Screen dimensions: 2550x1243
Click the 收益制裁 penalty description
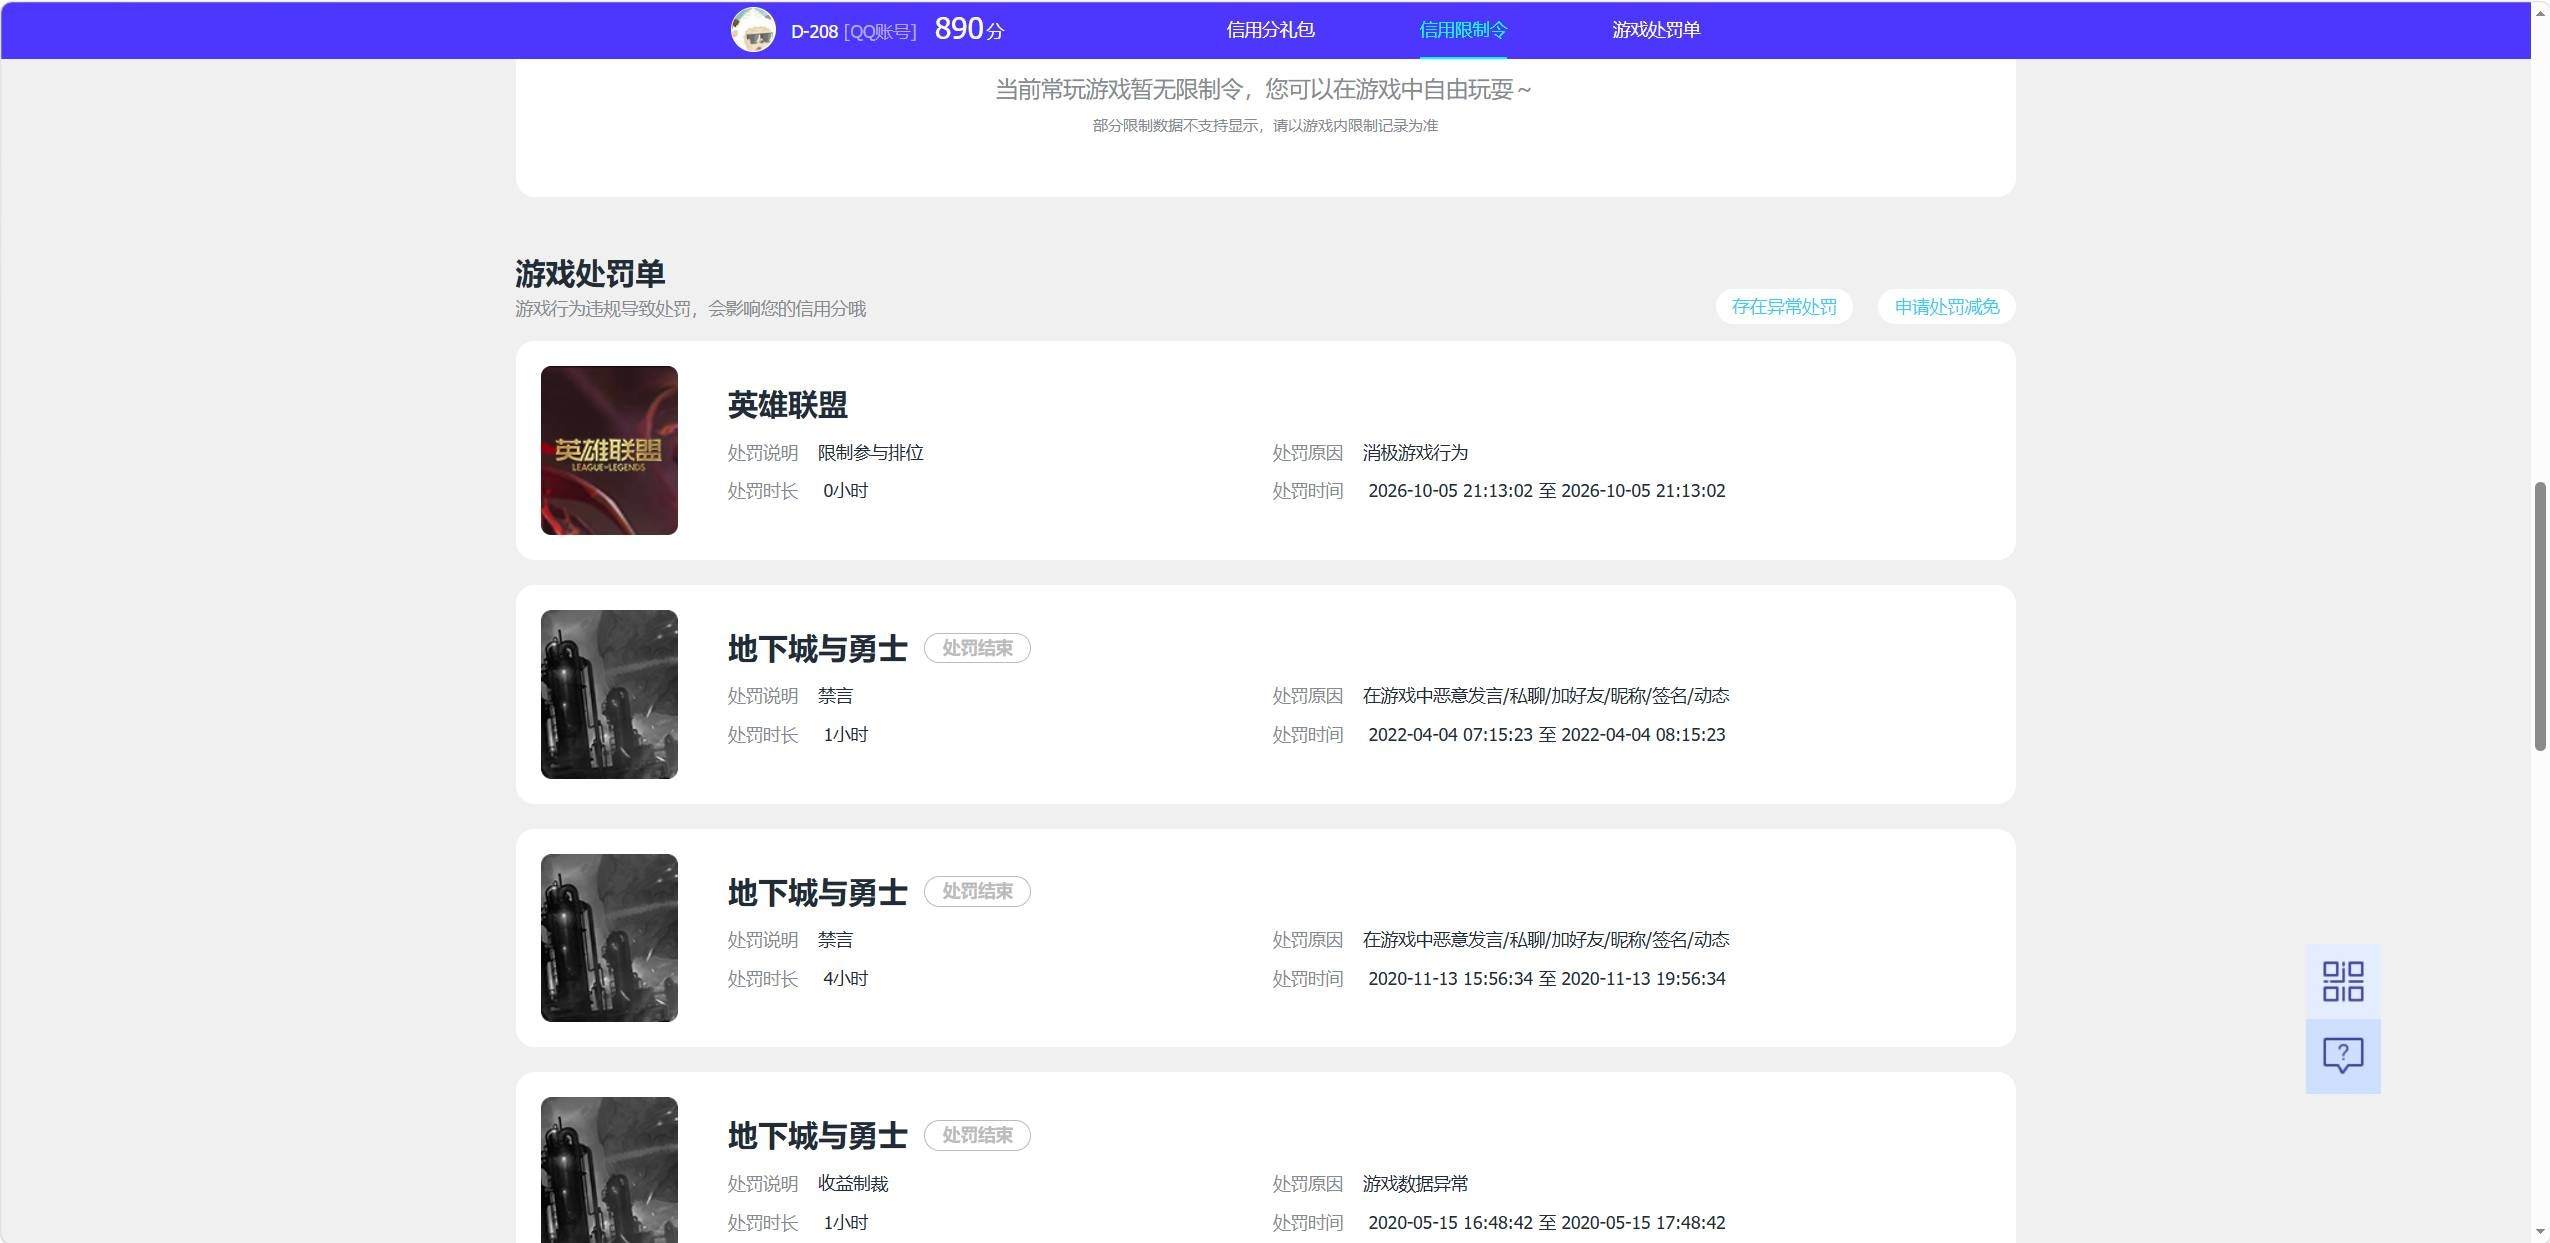click(853, 1184)
